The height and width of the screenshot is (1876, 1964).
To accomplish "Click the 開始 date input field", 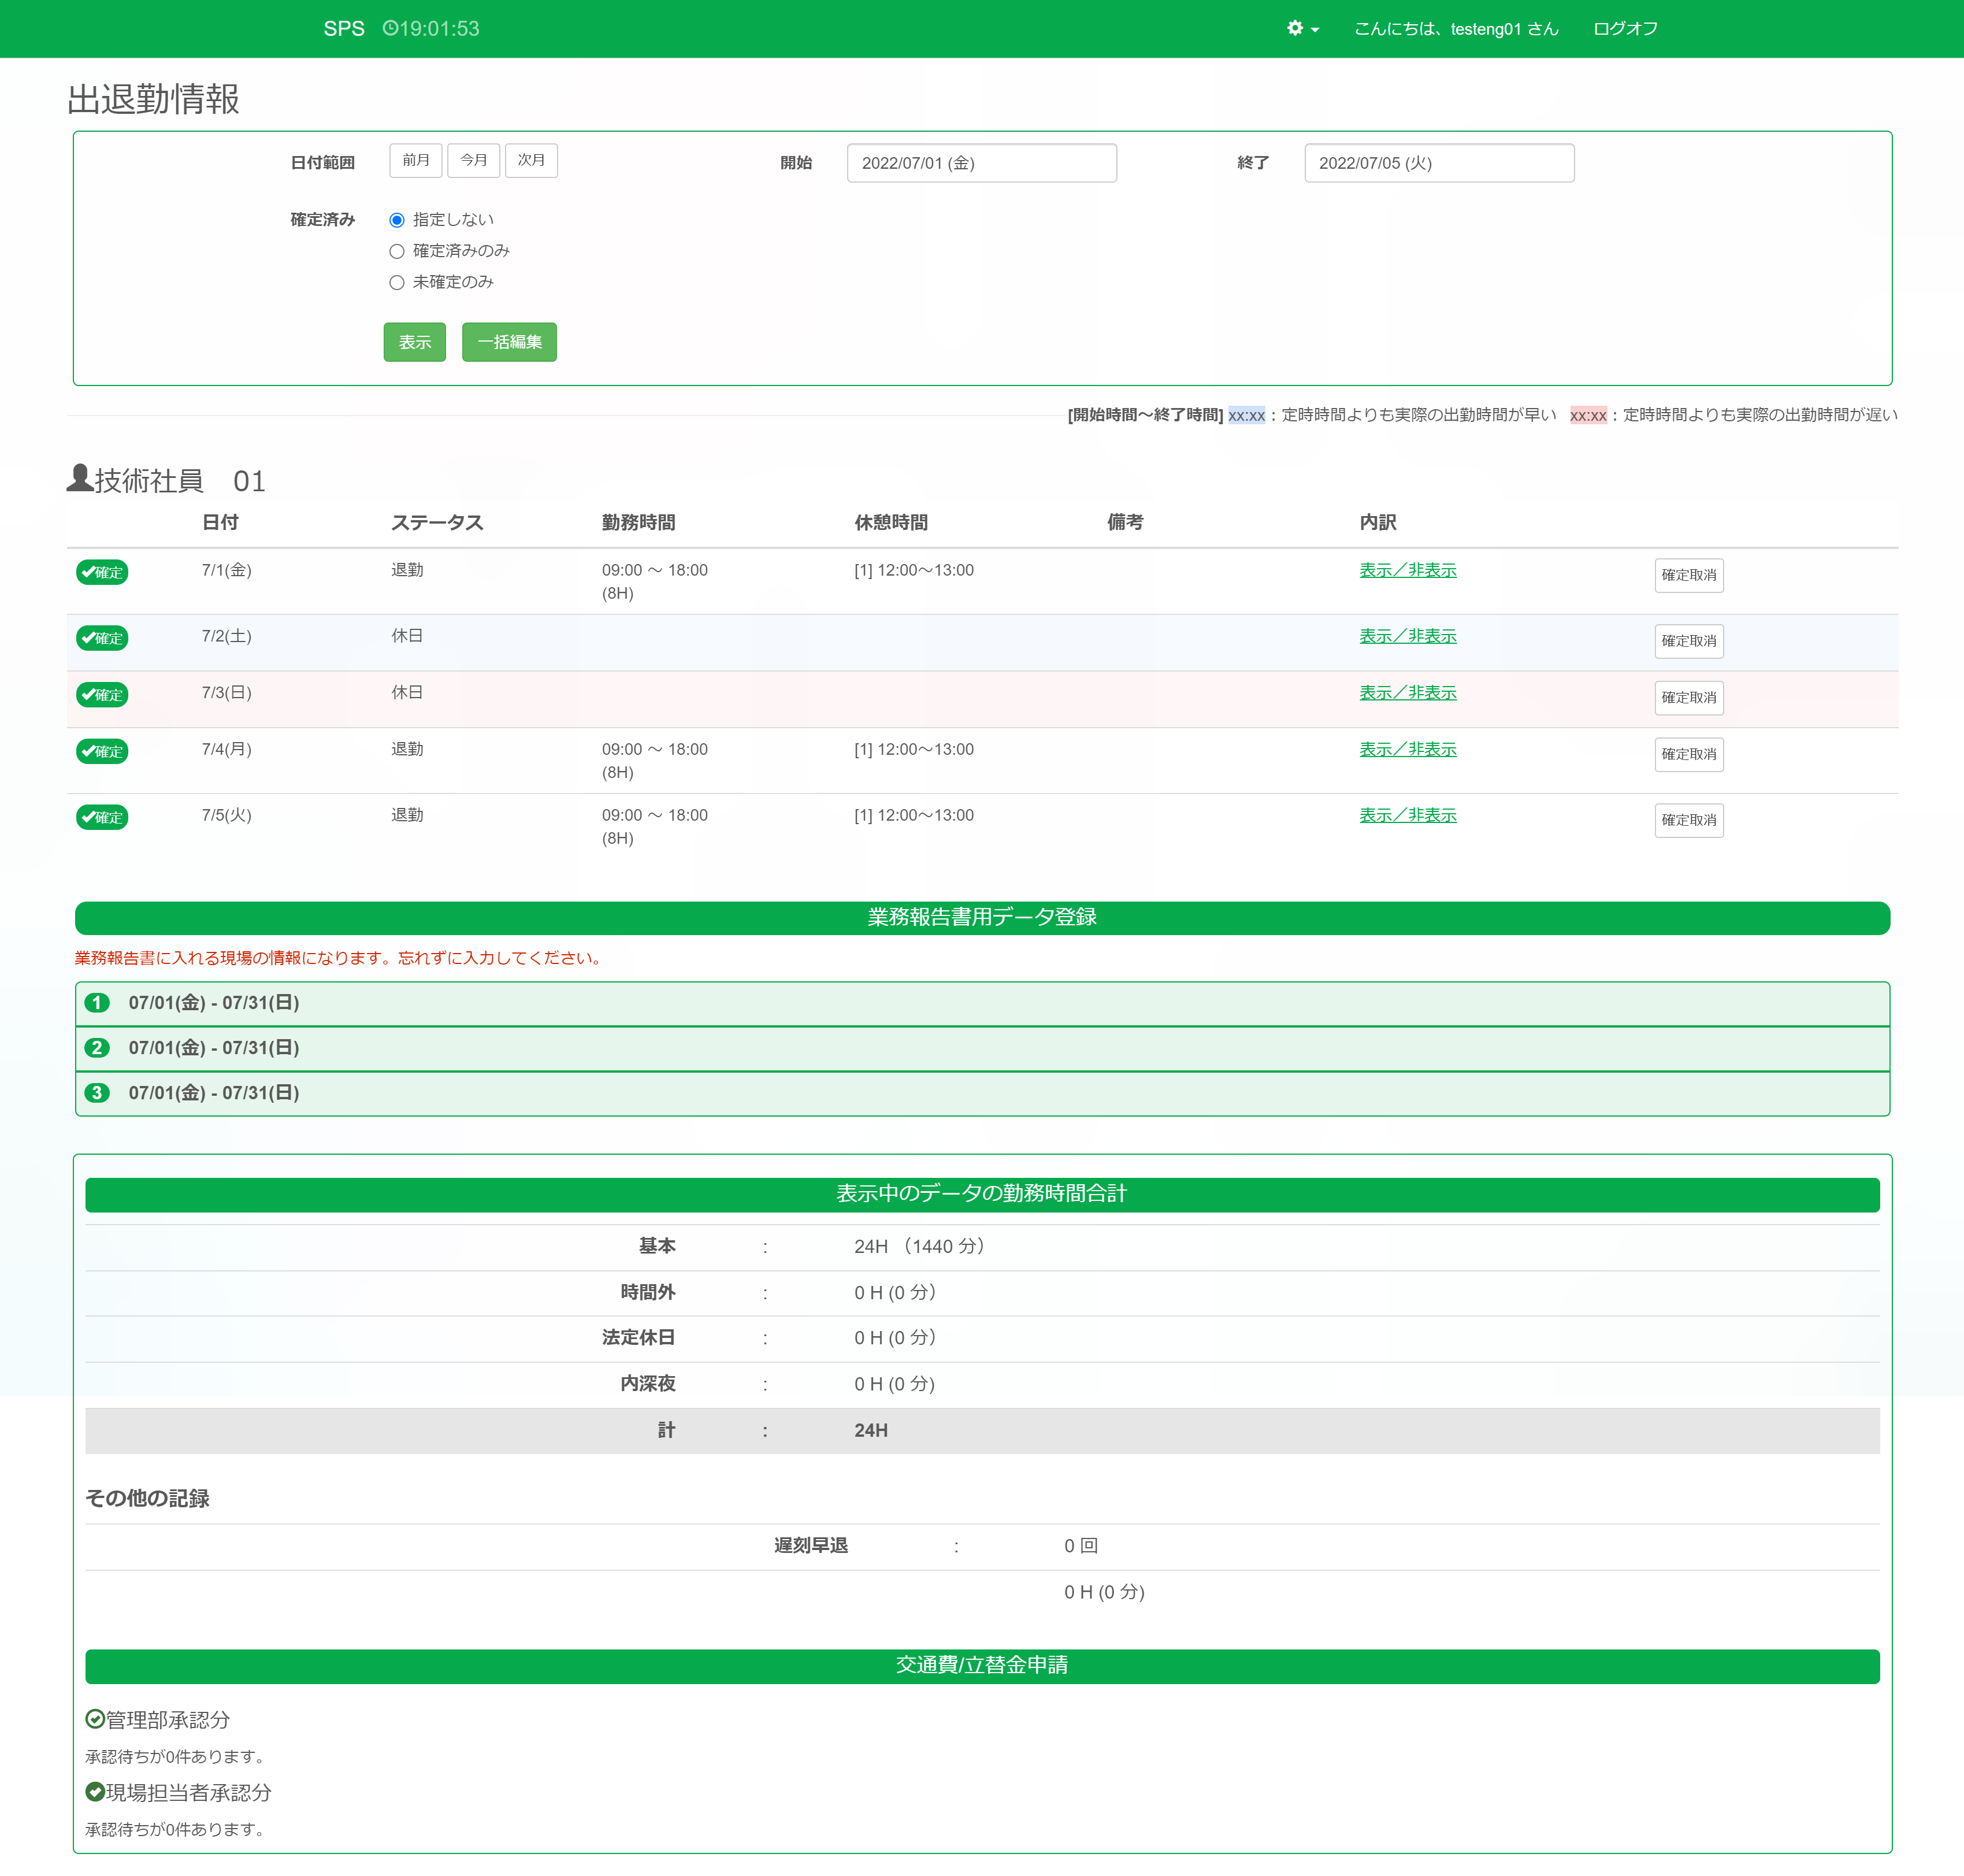I will point(981,163).
